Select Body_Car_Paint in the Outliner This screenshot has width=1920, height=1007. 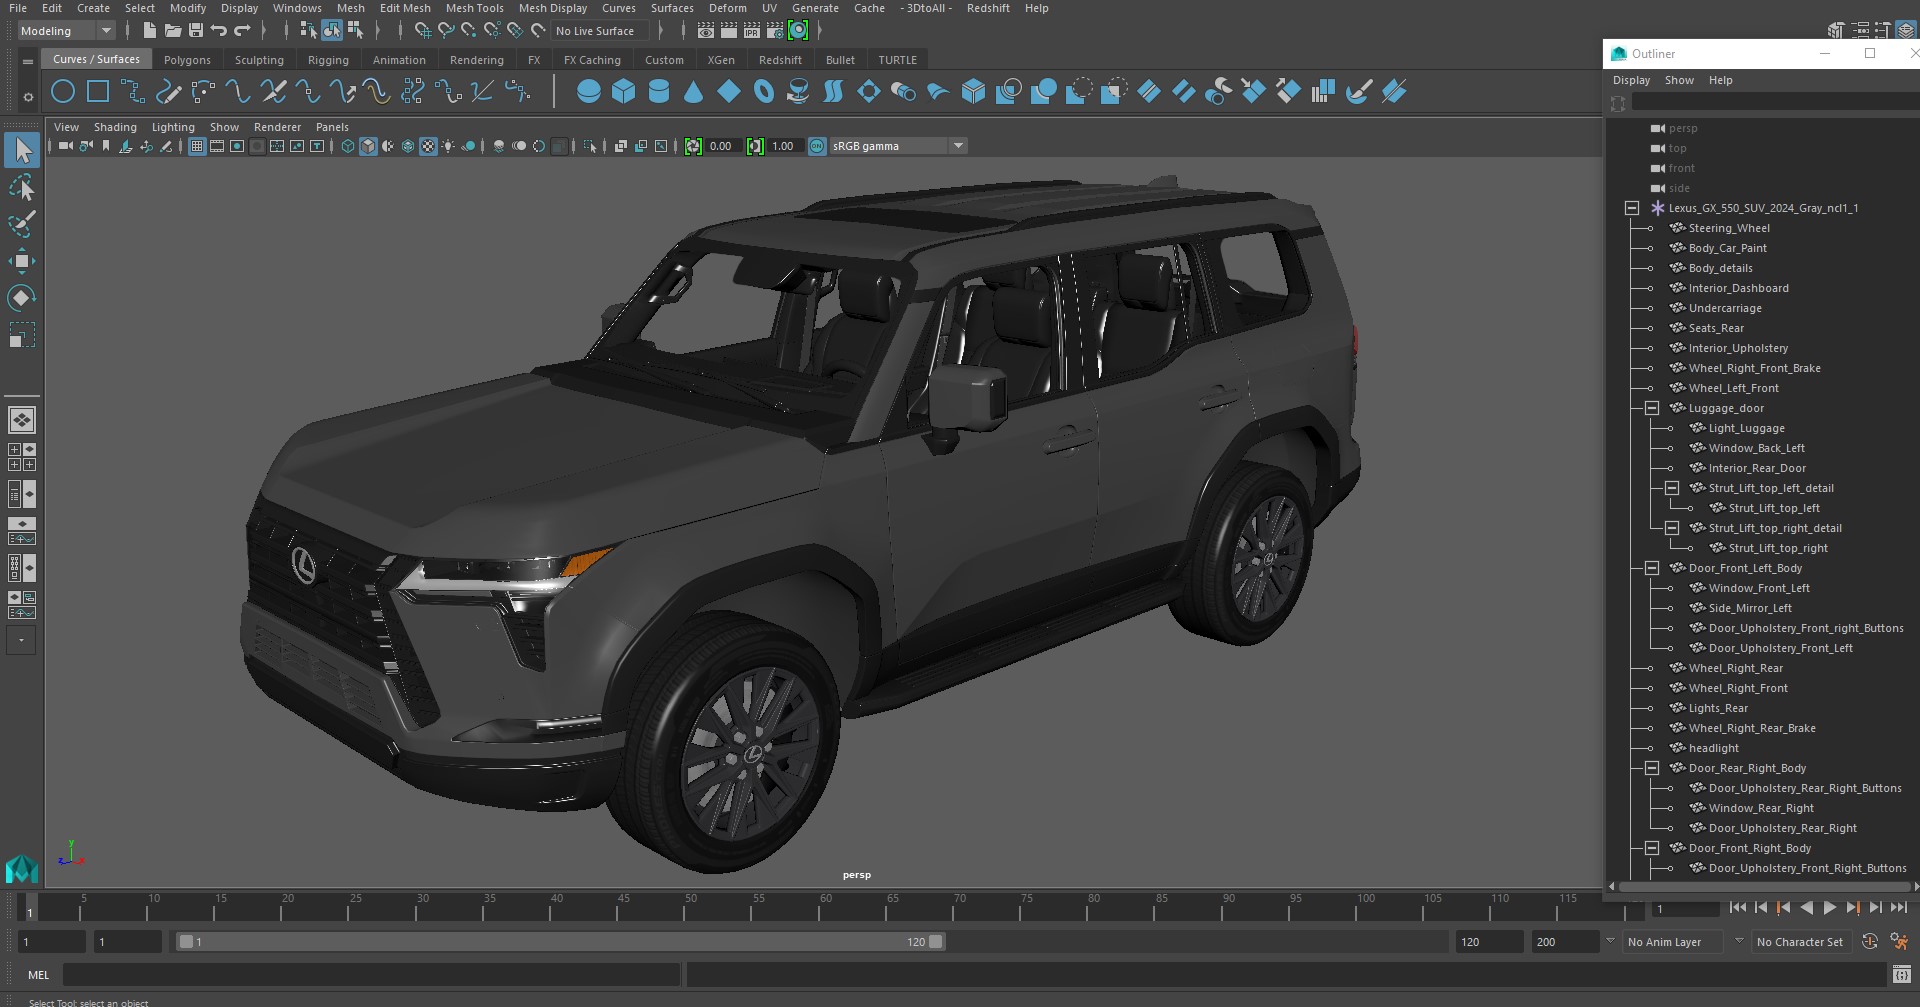click(1727, 248)
